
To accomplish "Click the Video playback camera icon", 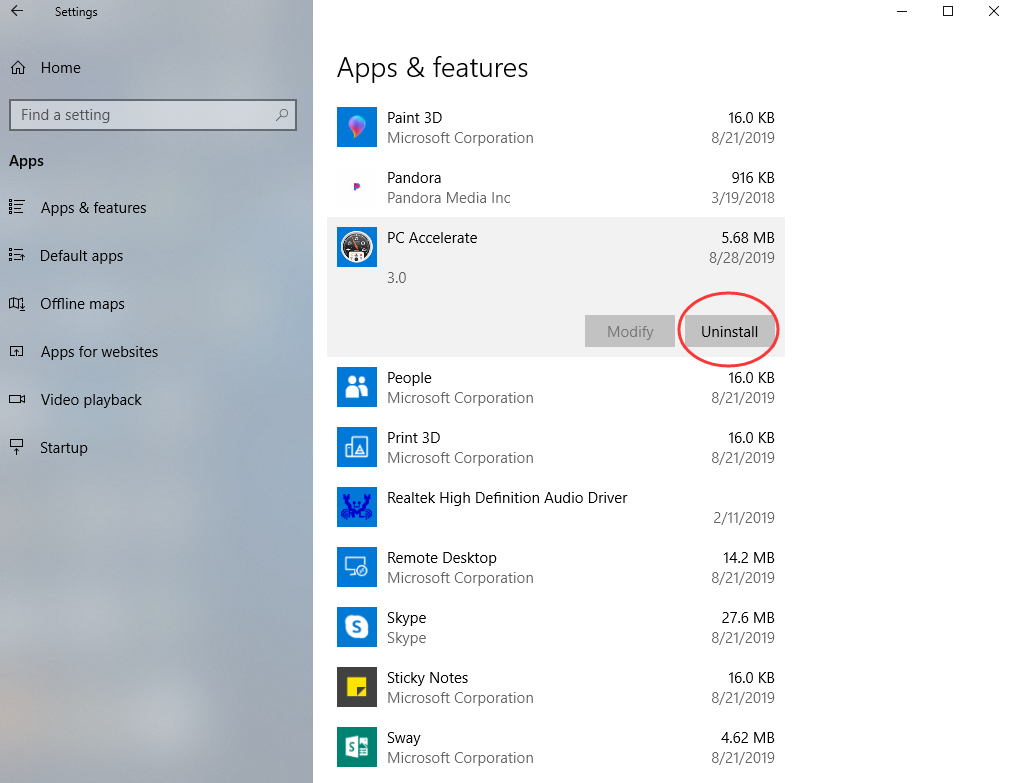I will coord(17,399).
